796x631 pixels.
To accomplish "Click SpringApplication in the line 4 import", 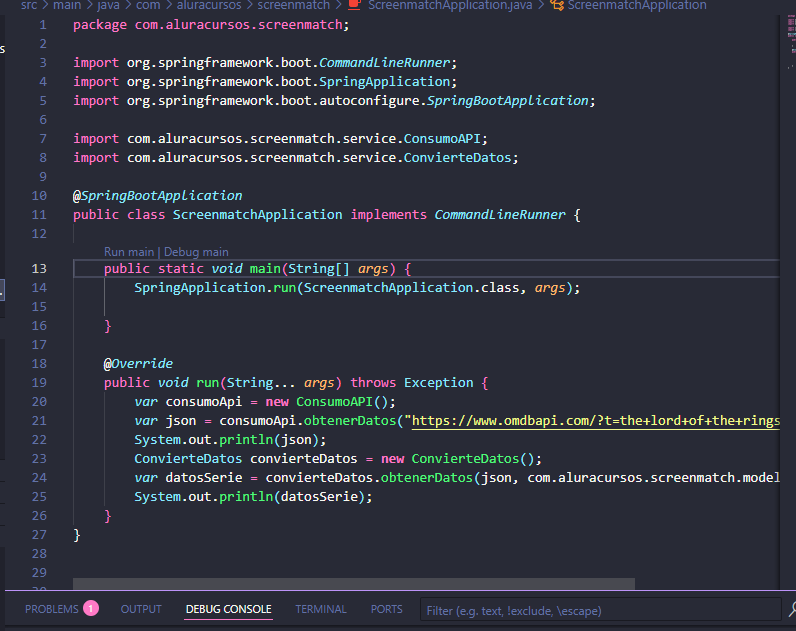I will click(384, 82).
